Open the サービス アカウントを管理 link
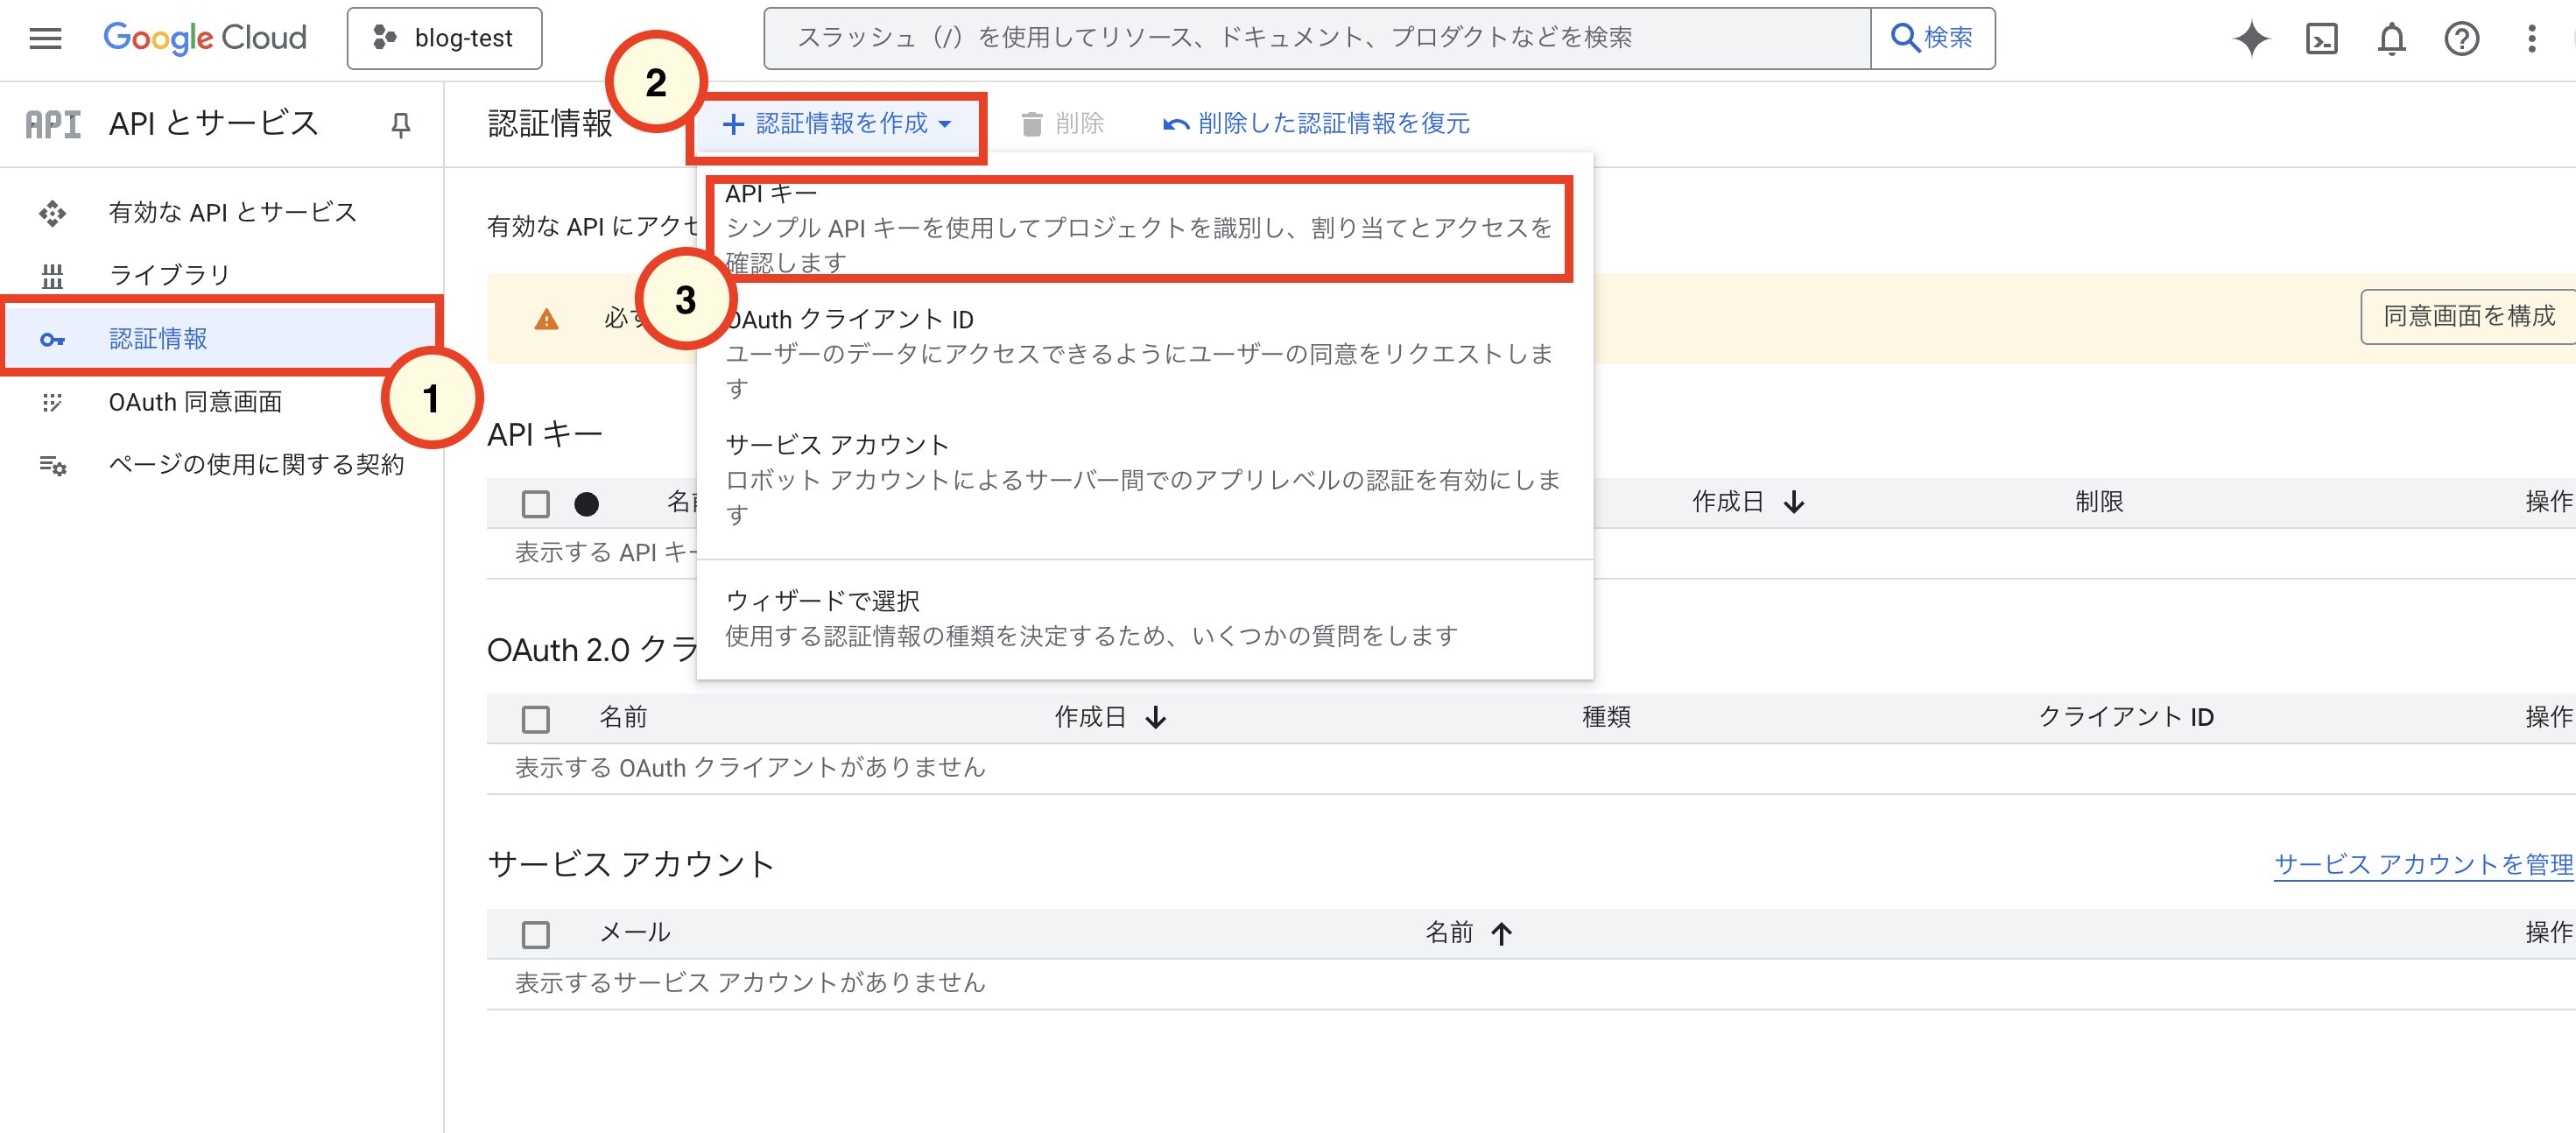 tap(2422, 864)
